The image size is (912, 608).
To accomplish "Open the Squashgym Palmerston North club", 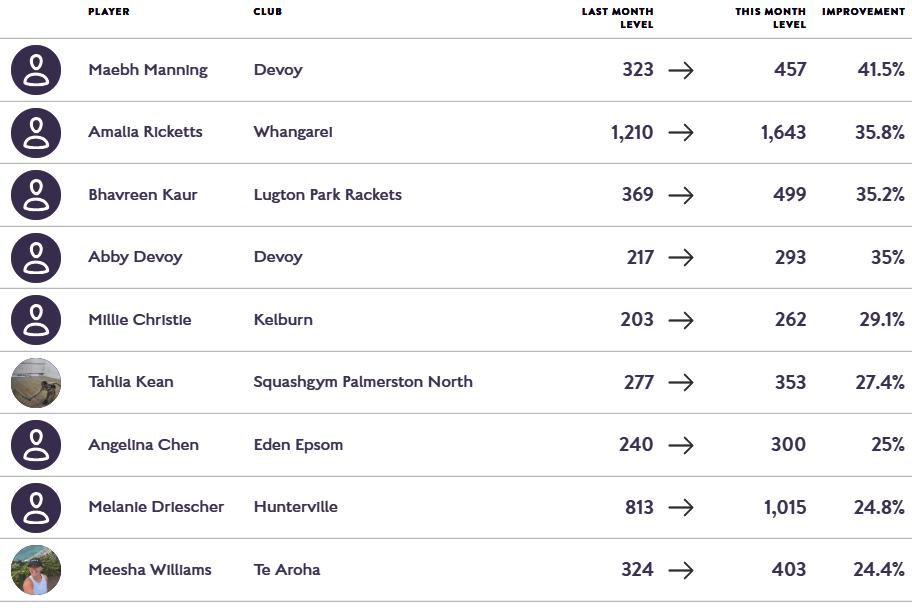I will (x=363, y=382).
